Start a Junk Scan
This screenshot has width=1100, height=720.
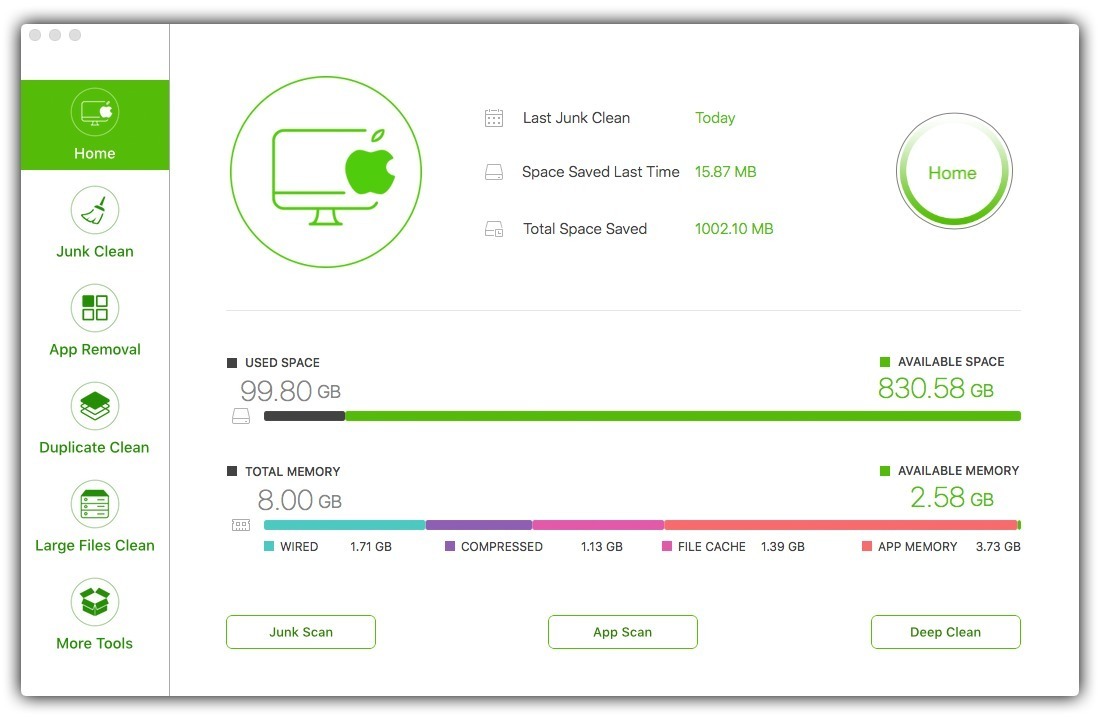click(x=301, y=632)
